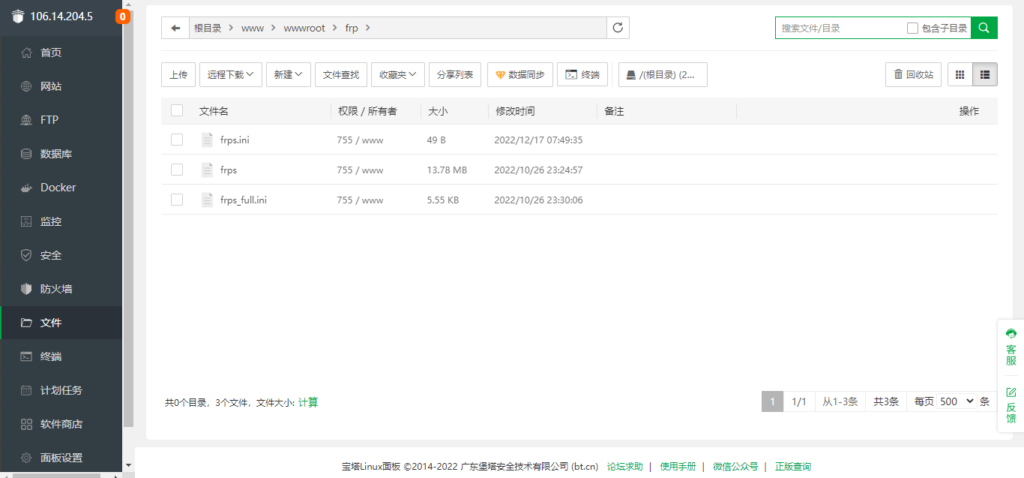Click the green search magnifier button

point(984,28)
